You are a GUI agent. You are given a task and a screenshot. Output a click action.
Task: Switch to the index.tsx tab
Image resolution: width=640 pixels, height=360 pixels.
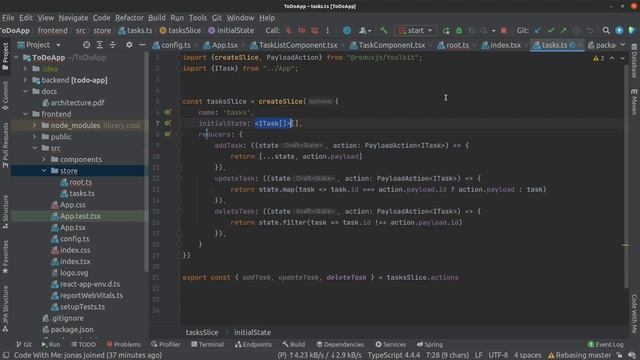pyautogui.click(x=501, y=45)
